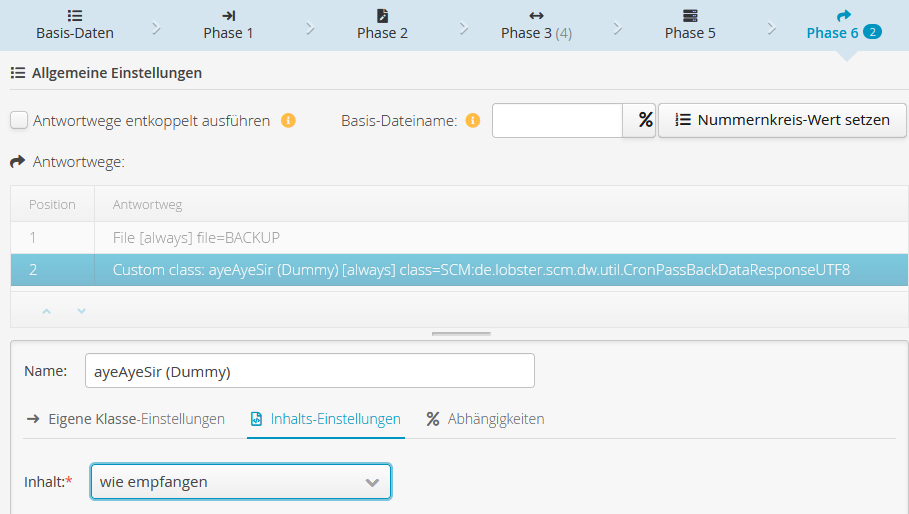Enable Antwortwege entkoppelt ausführen checkbox
The image size is (909, 514).
tap(19, 121)
